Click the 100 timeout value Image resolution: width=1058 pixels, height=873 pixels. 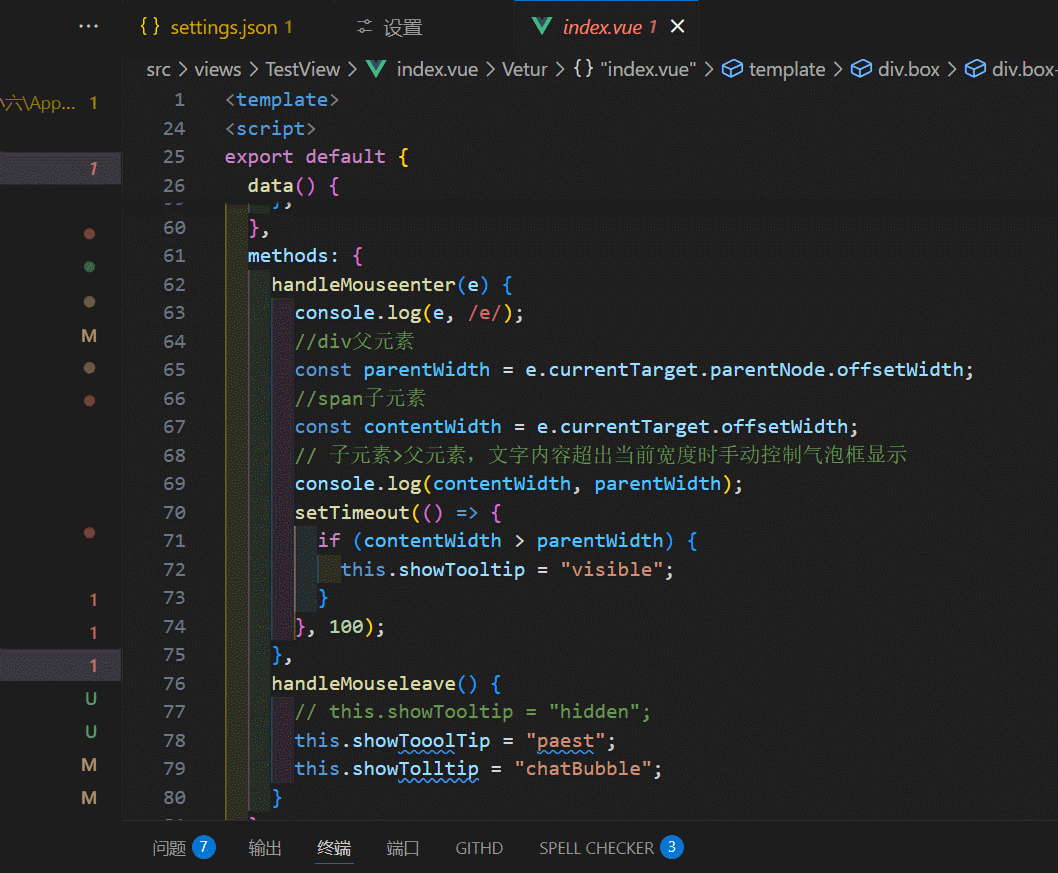(346, 627)
